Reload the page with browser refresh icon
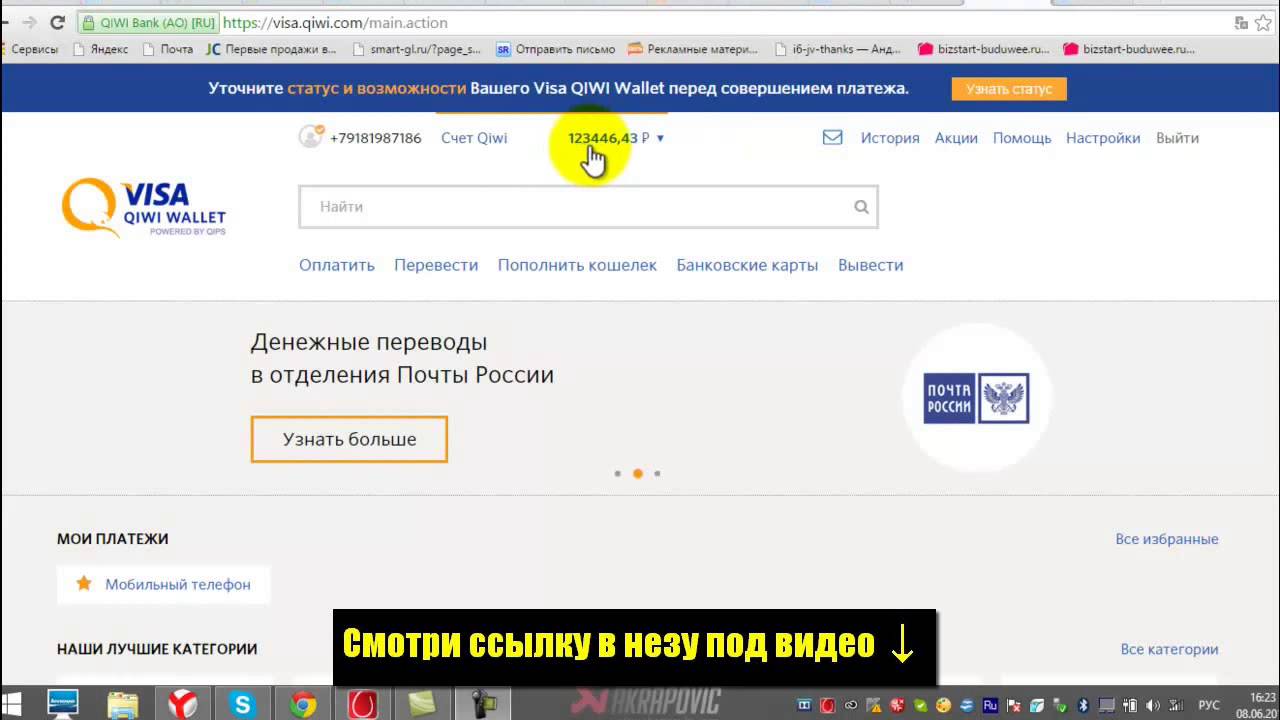1280x720 pixels. [x=57, y=22]
